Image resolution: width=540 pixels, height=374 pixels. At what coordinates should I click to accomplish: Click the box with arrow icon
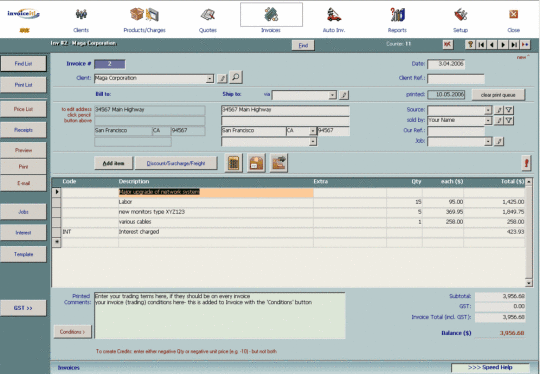coord(279,163)
